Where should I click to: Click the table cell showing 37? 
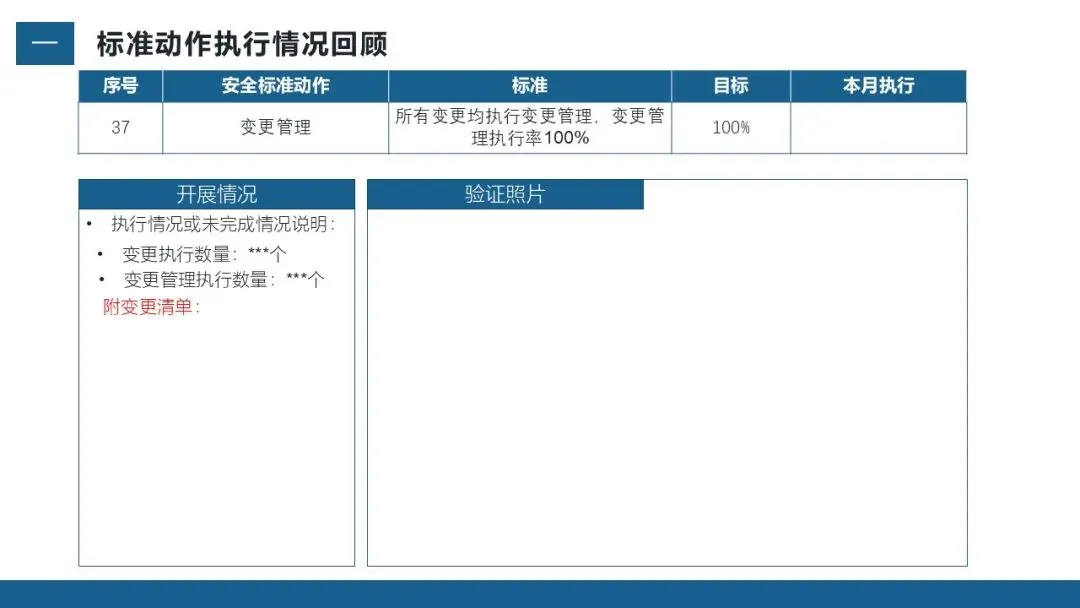coord(121,127)
